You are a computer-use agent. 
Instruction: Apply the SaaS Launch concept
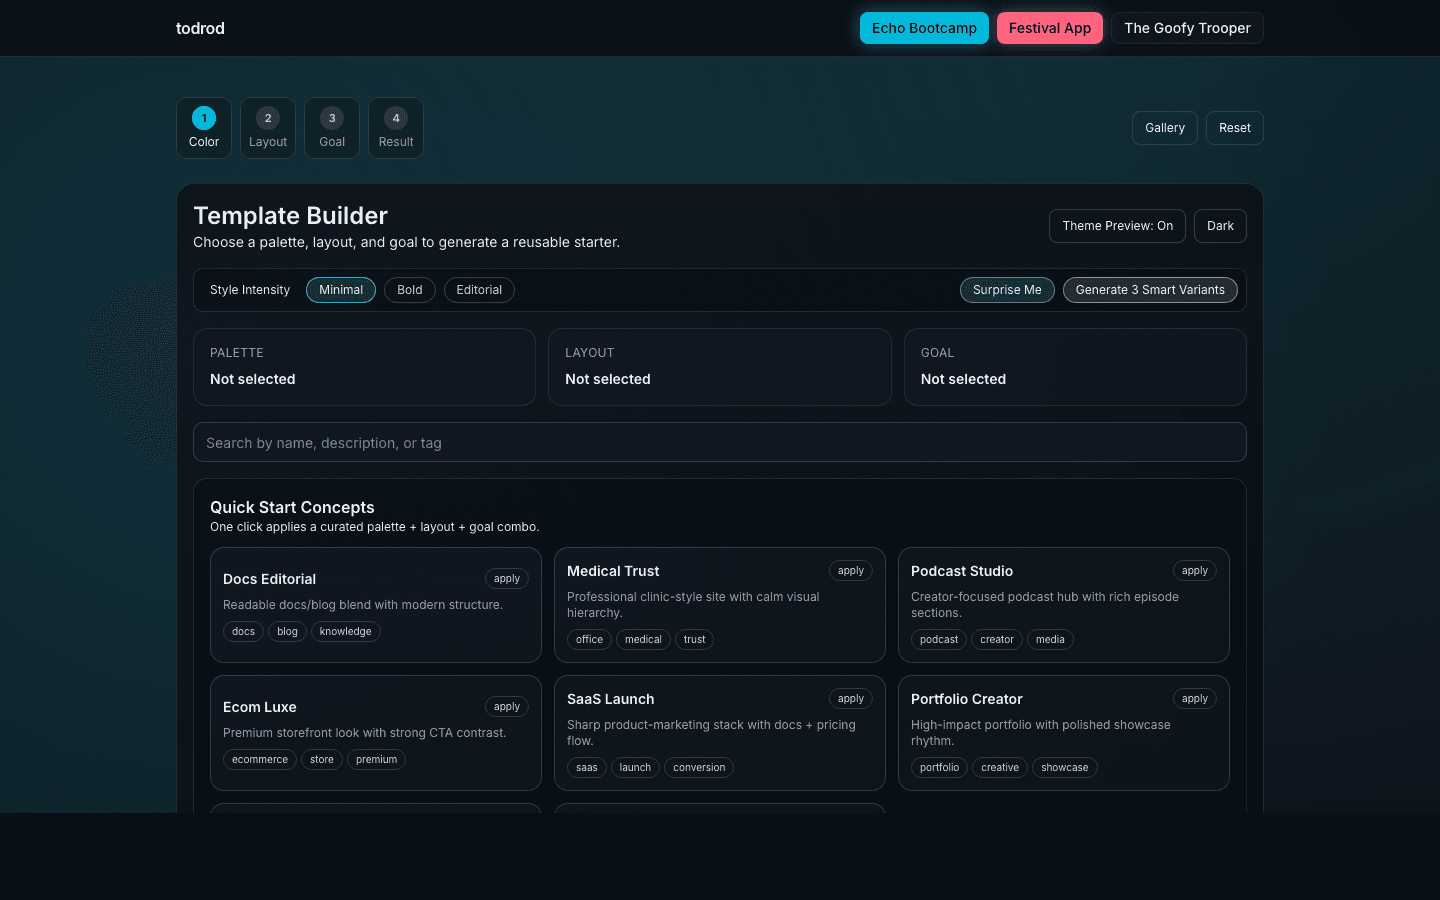coord(851,699)
